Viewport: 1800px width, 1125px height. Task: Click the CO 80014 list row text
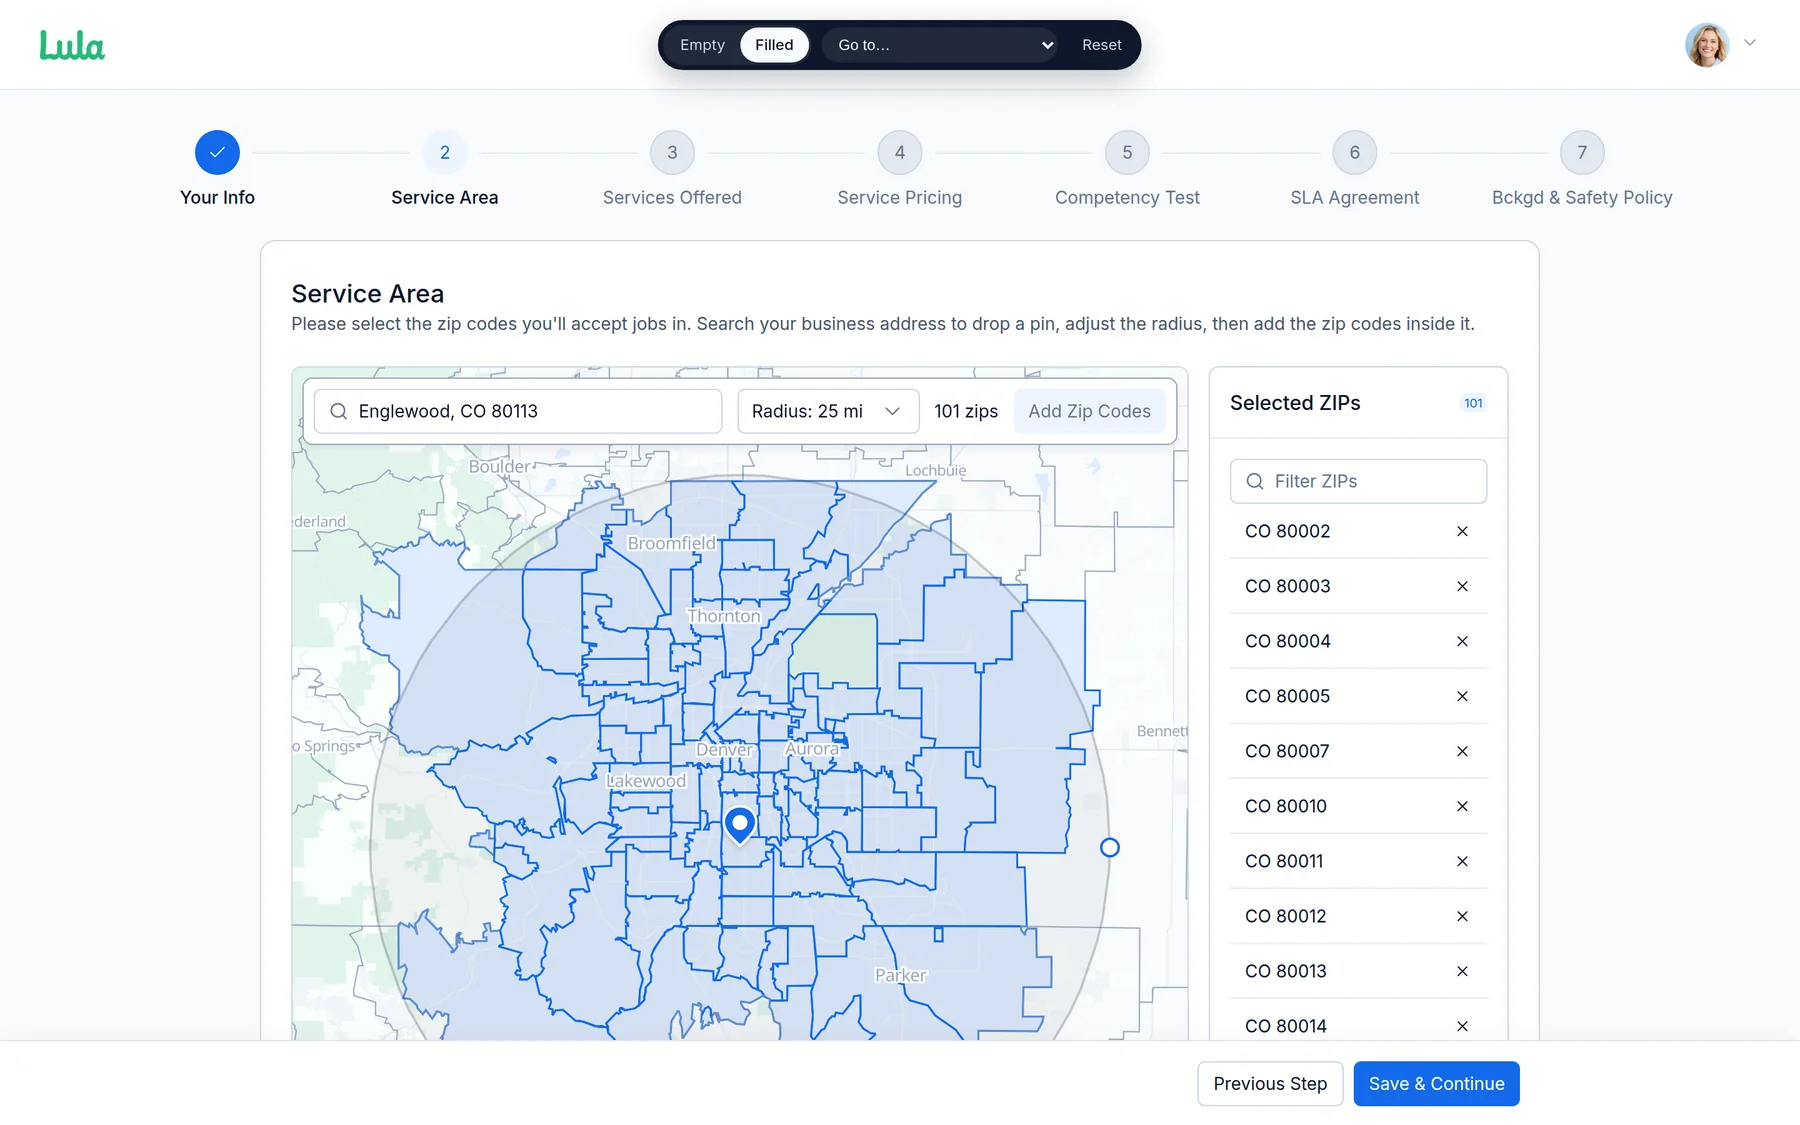pyautogui.click(x=1286, y=1026)
